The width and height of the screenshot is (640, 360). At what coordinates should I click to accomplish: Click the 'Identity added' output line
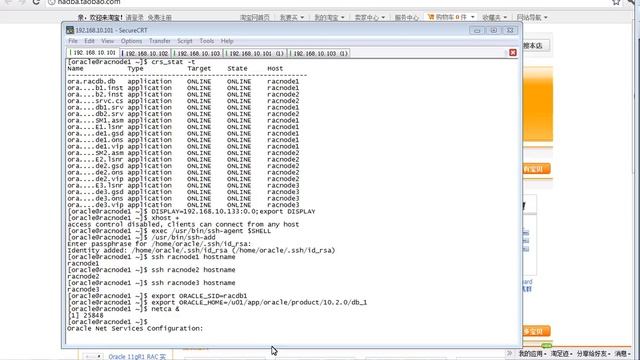(201, 250)
